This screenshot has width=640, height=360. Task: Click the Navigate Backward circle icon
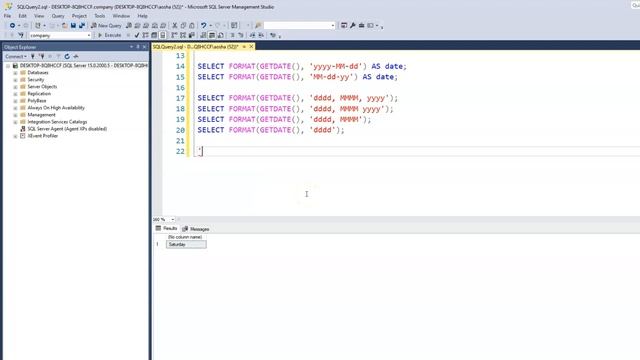click(x=12, y=25)
